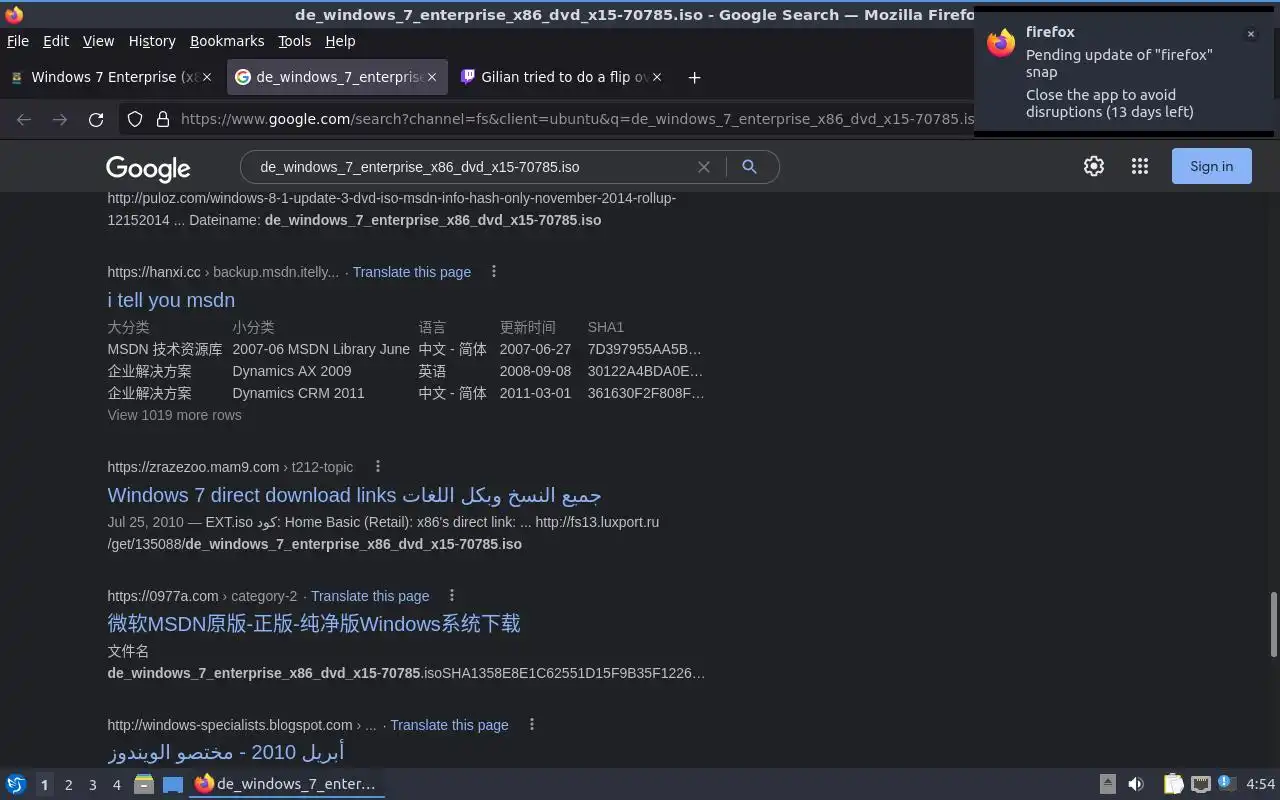Open the tracking protection shield icon
Image resolution: width=1280 pixels, height=800 pixels.
point(135,120)
